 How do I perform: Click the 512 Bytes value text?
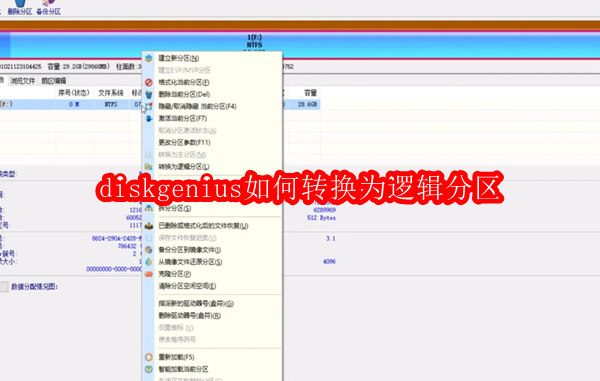321,218
